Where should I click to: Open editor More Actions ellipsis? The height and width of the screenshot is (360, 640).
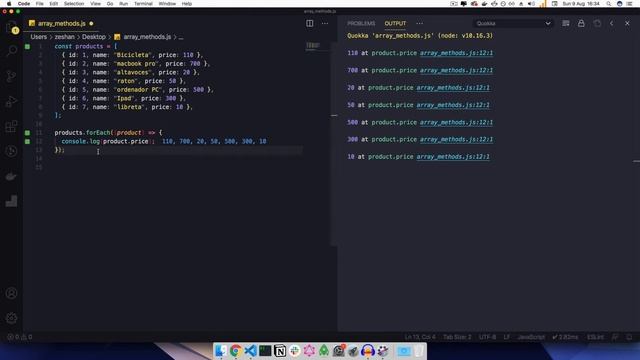325,23
